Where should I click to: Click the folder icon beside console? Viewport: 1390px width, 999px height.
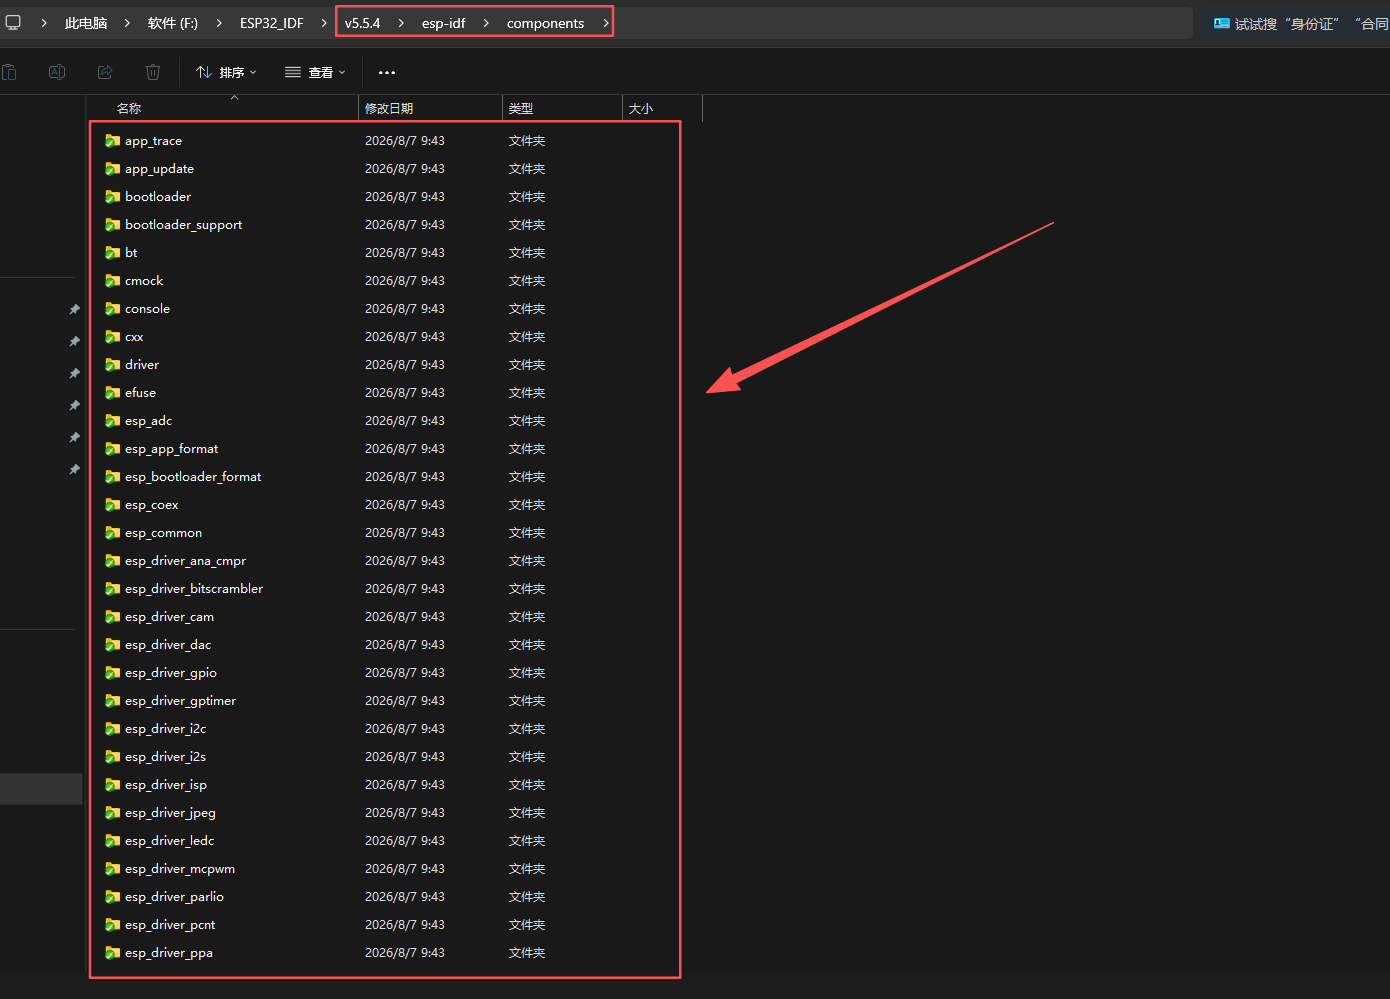(x=113, y=309)
